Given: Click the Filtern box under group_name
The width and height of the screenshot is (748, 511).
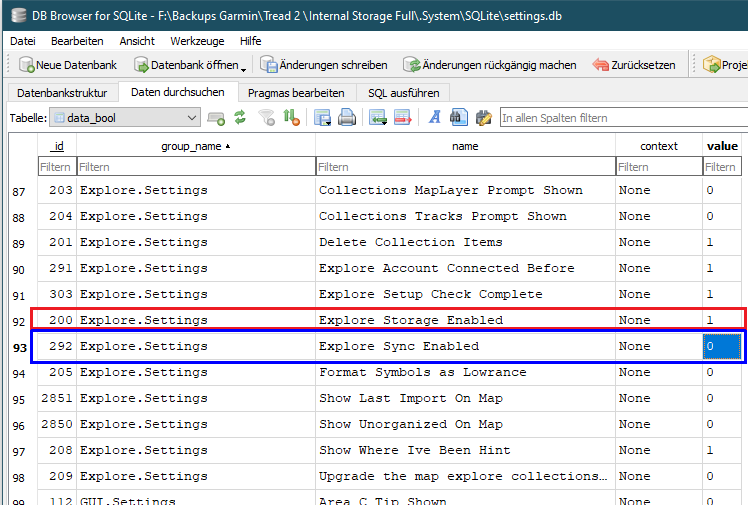Looking at the screenshot, I should pyautogui.click(x=196, y=167).
